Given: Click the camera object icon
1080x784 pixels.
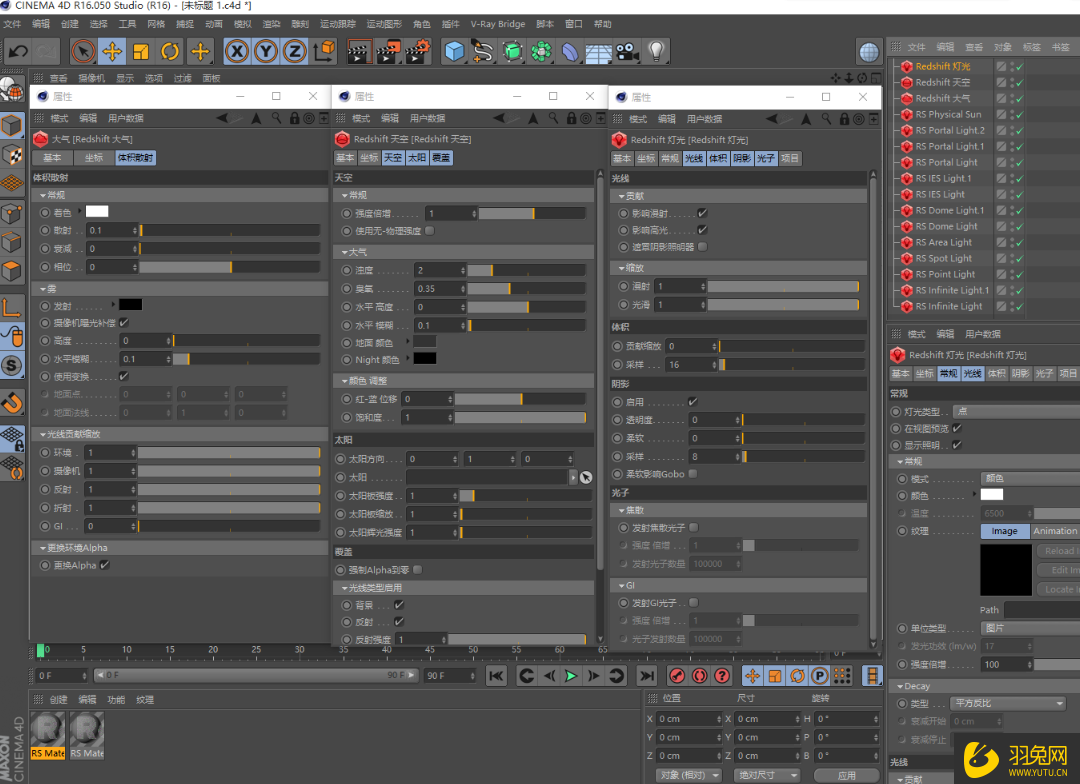Looking at the screenshot, I should 627,52.
